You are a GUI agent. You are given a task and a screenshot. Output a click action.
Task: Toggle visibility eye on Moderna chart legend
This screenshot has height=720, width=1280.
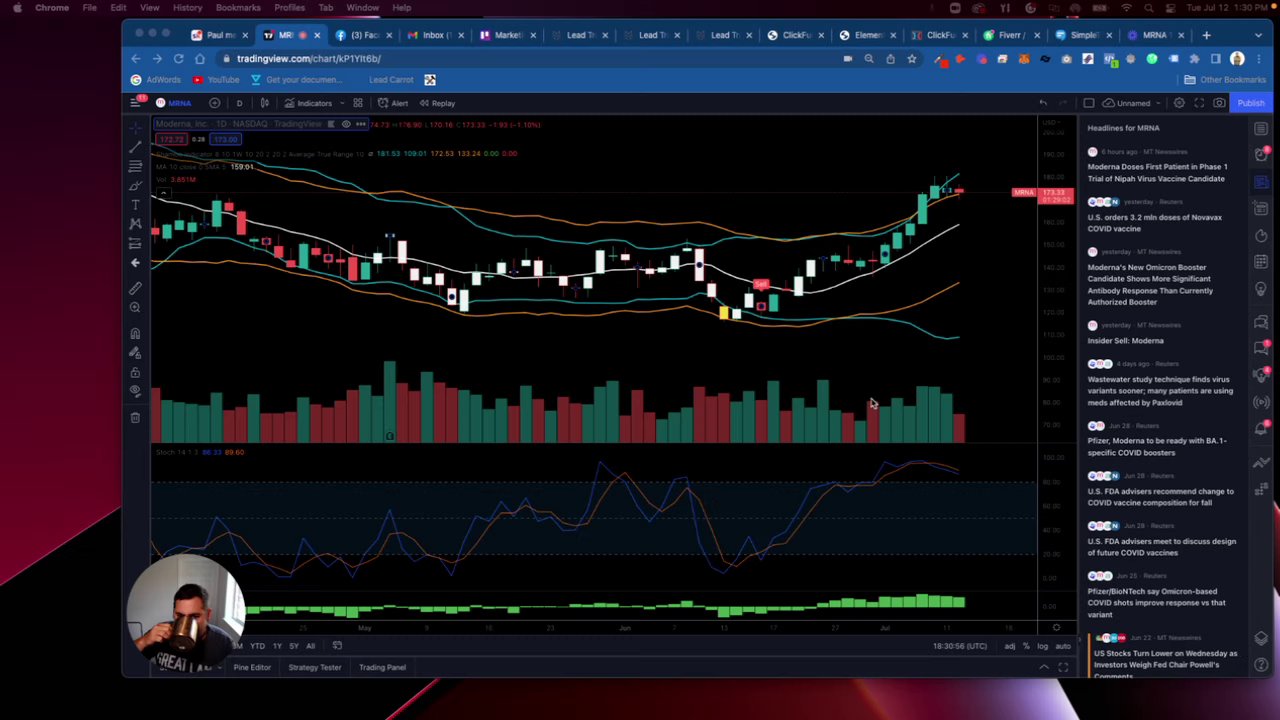coord(346,124)
